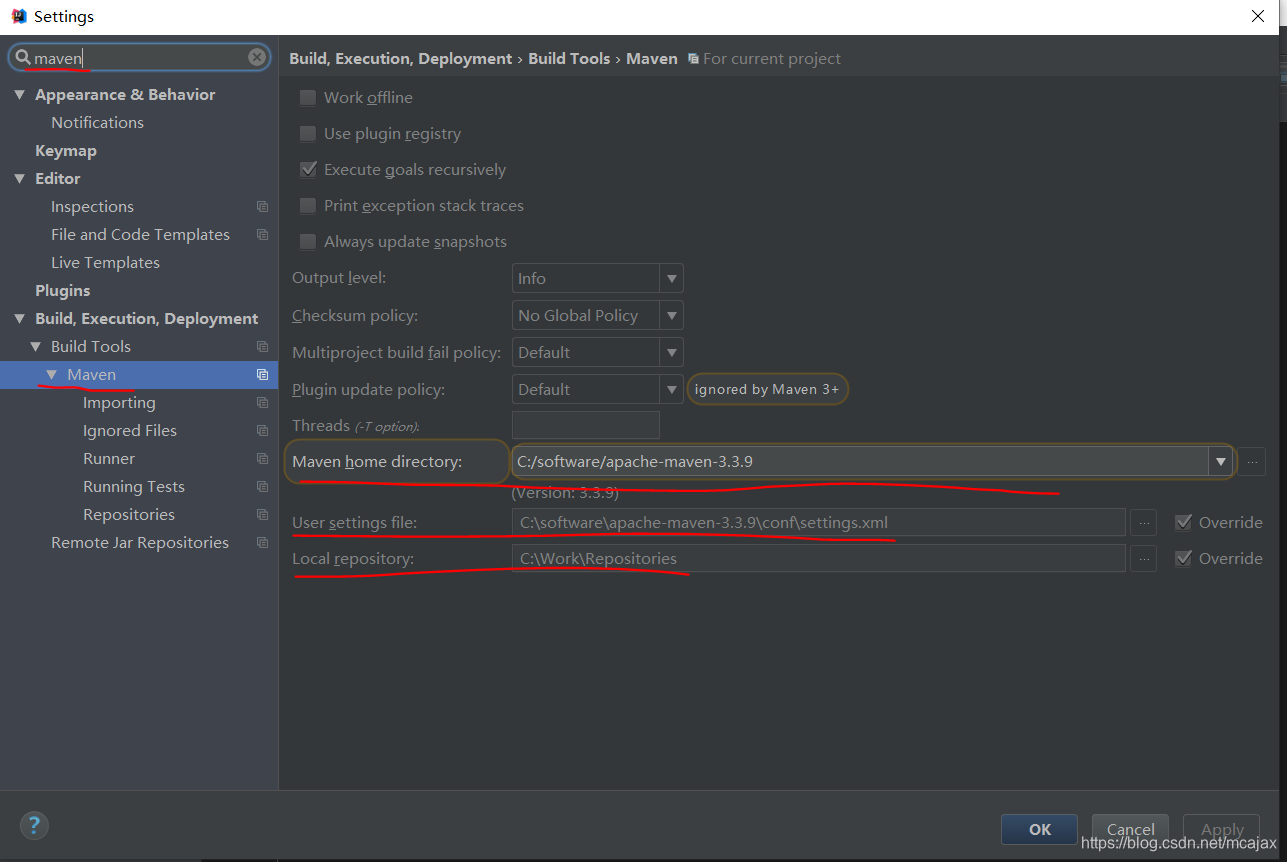The height and width of the screenshot is (862, 1287).
Task: Collapse the Build Tools node
Action: coord(35,347)
